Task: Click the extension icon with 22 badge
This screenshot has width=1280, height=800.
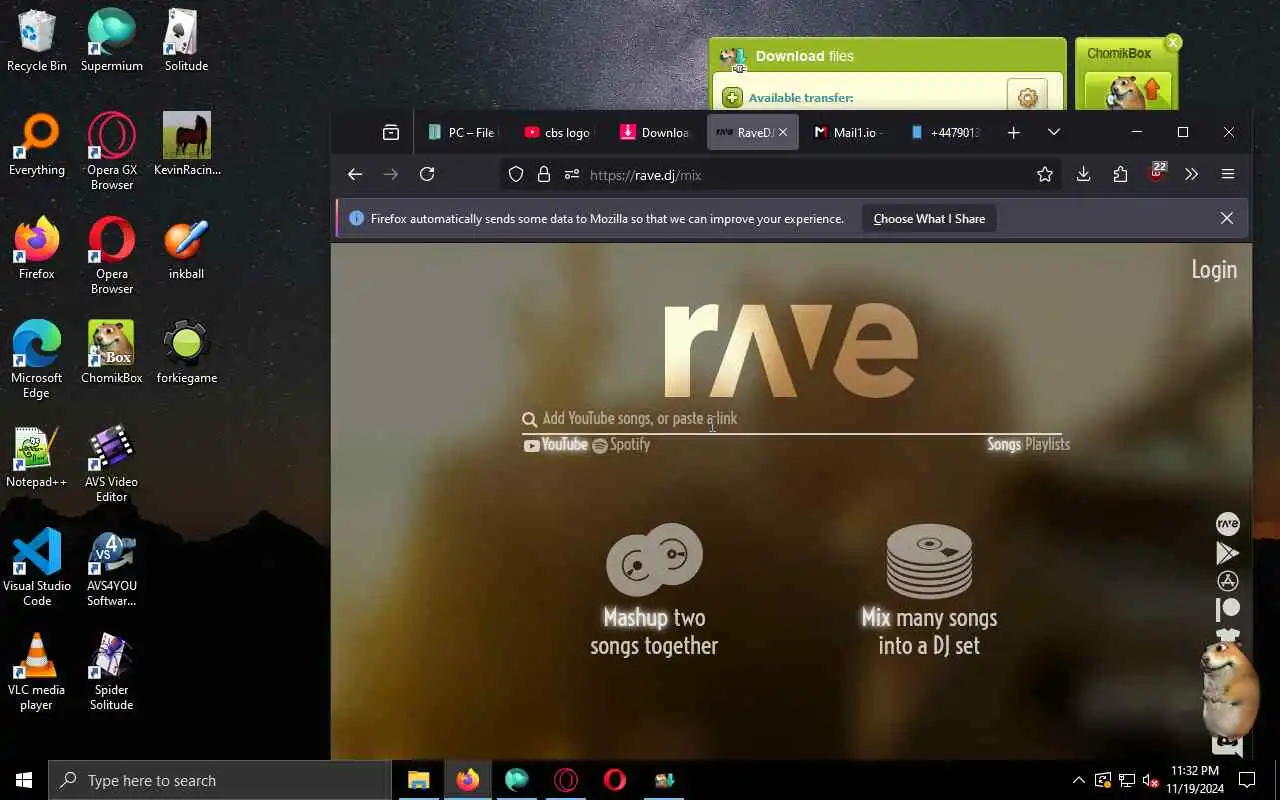Action: pyautogui.click(x=1157, y=172)
